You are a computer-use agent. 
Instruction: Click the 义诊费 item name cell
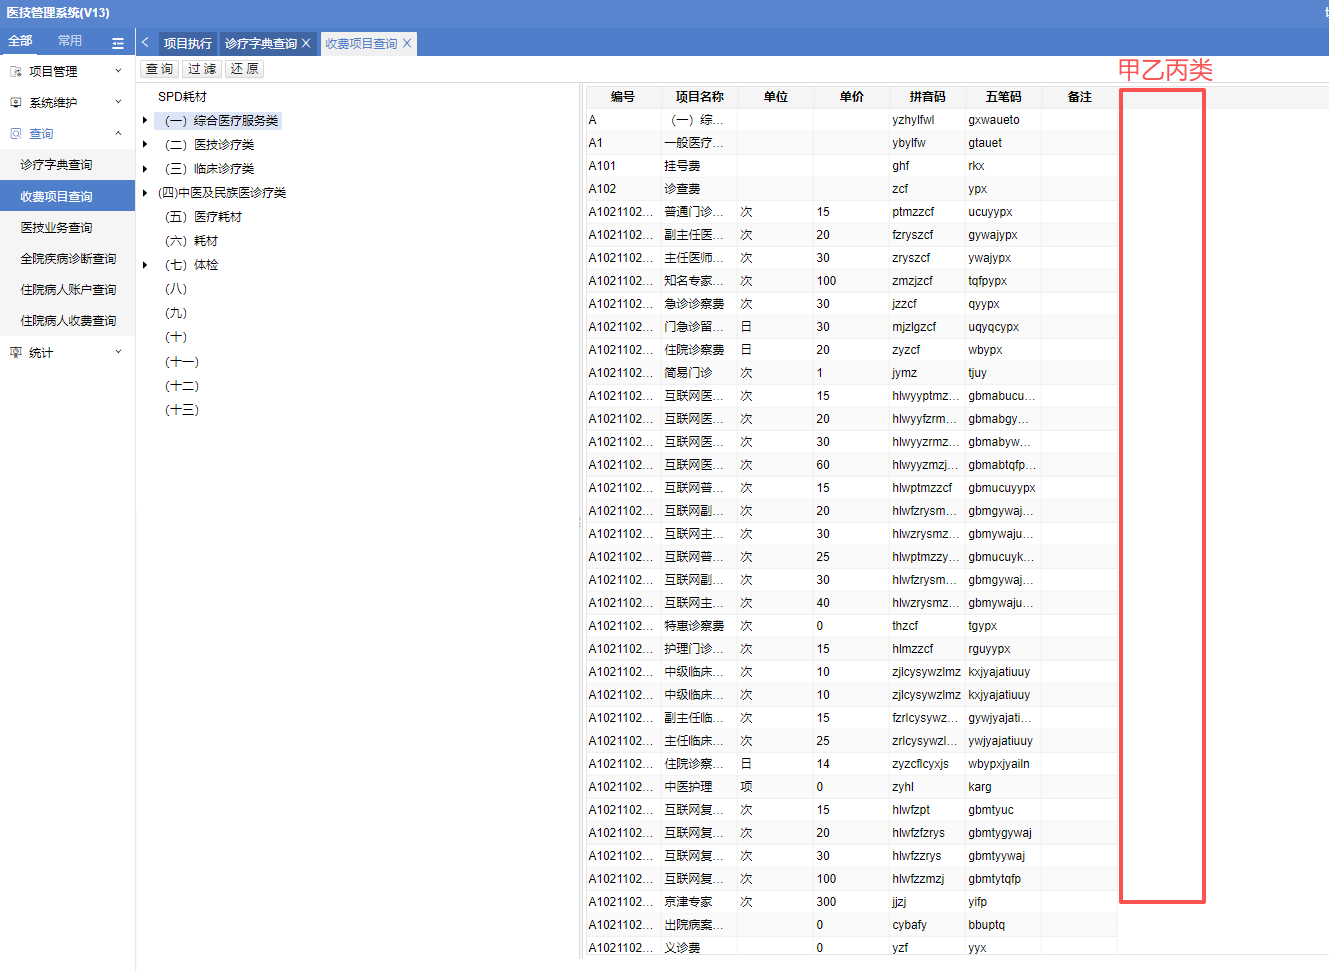coord(699,948)
